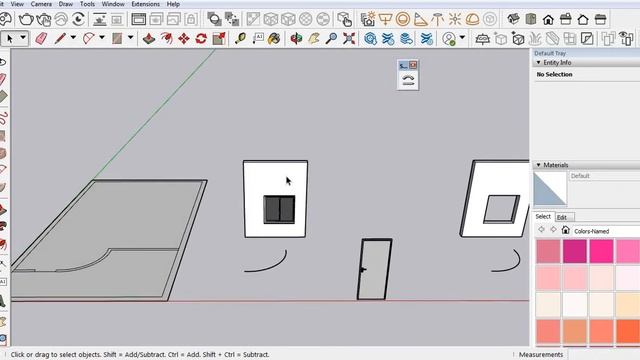This screenshot has height=360, width=640.
Task: Switch to Iso view
Action: click(513, 19)
